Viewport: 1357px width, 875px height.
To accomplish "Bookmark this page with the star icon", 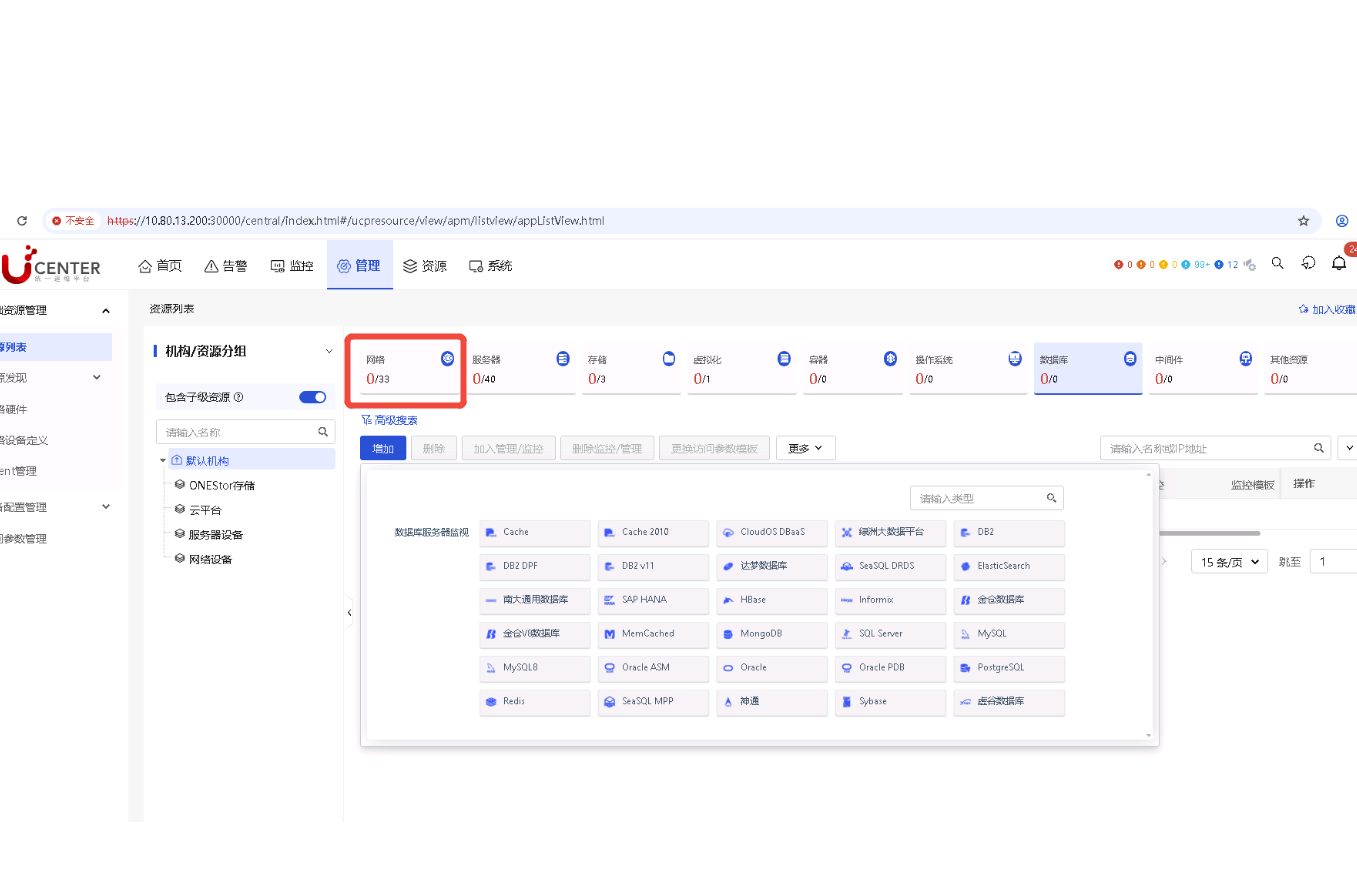I will 1303,221.
